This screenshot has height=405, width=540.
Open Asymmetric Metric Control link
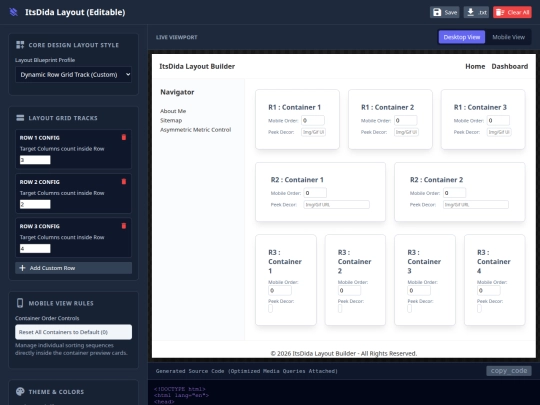point(195,129)
